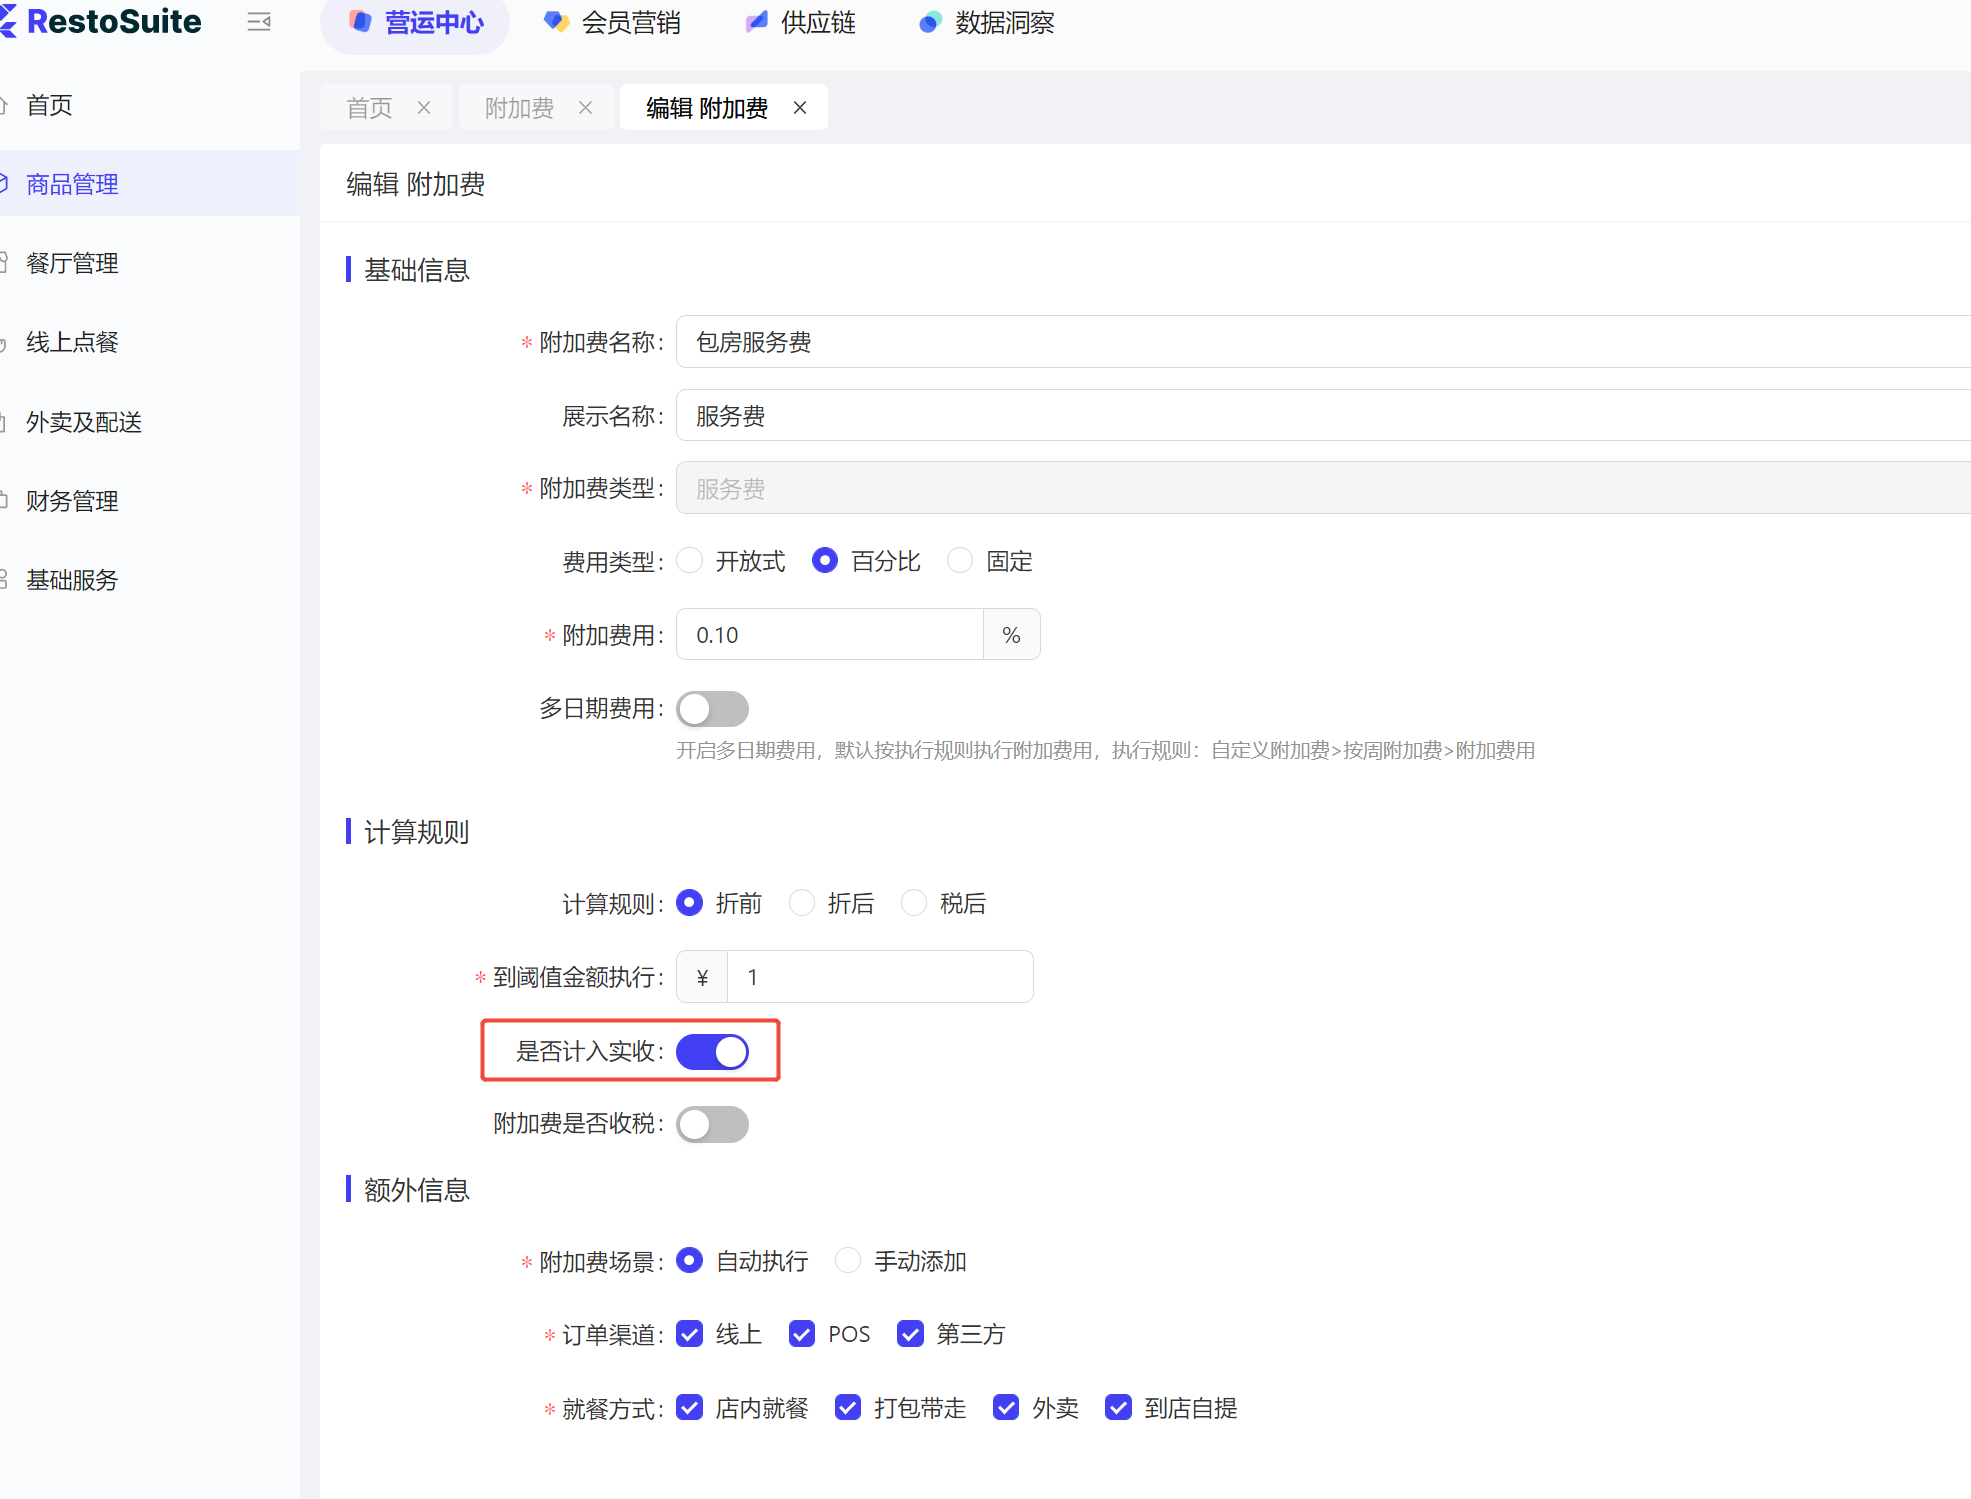Close the 附加费 tab
The width and height of the screenshot is (1971, 1499).
(586, 108)
